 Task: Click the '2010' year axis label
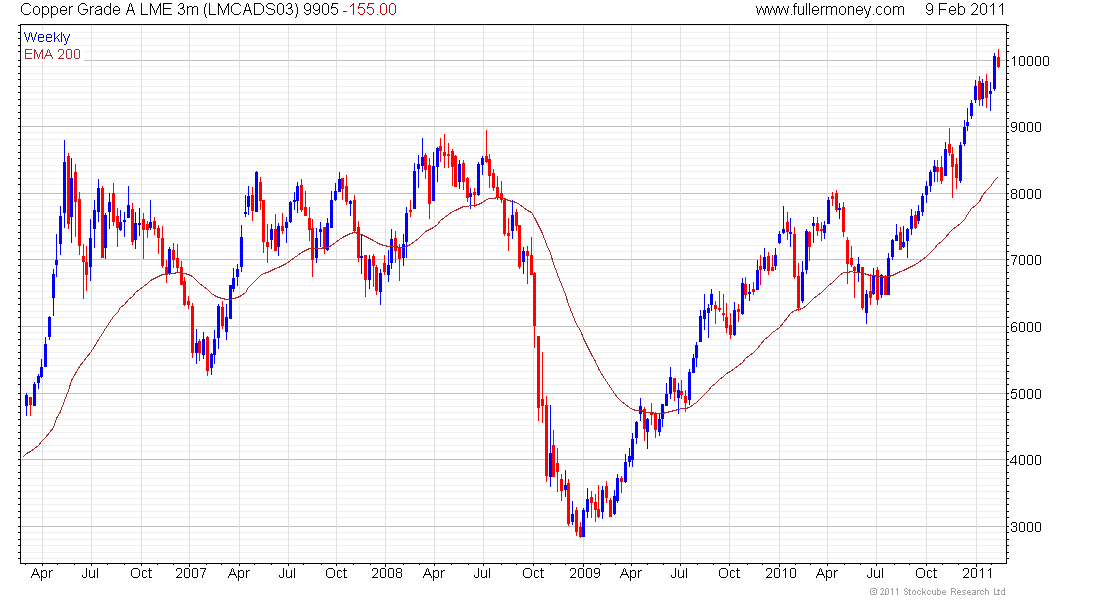(x=781, y=573)
